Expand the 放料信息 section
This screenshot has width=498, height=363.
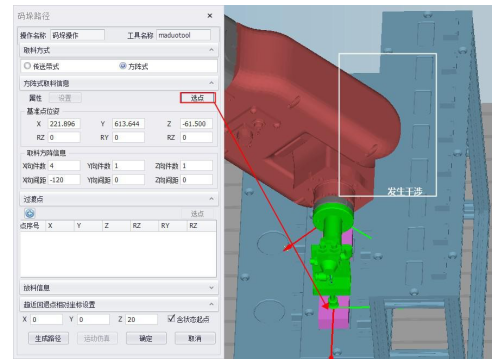tap(211, 288)
